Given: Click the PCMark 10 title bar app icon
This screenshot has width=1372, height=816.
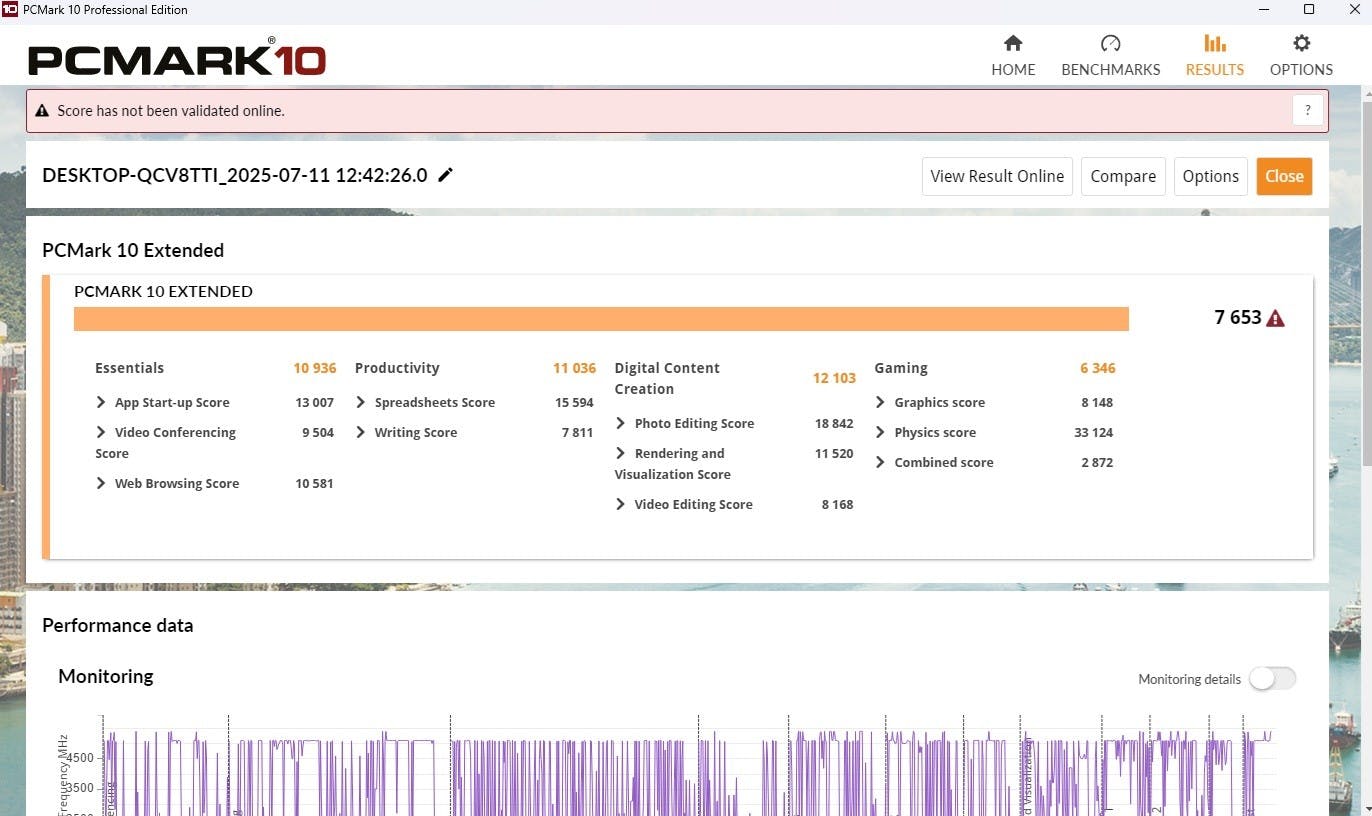Looking at the screenshot, I should click(9, 9).
